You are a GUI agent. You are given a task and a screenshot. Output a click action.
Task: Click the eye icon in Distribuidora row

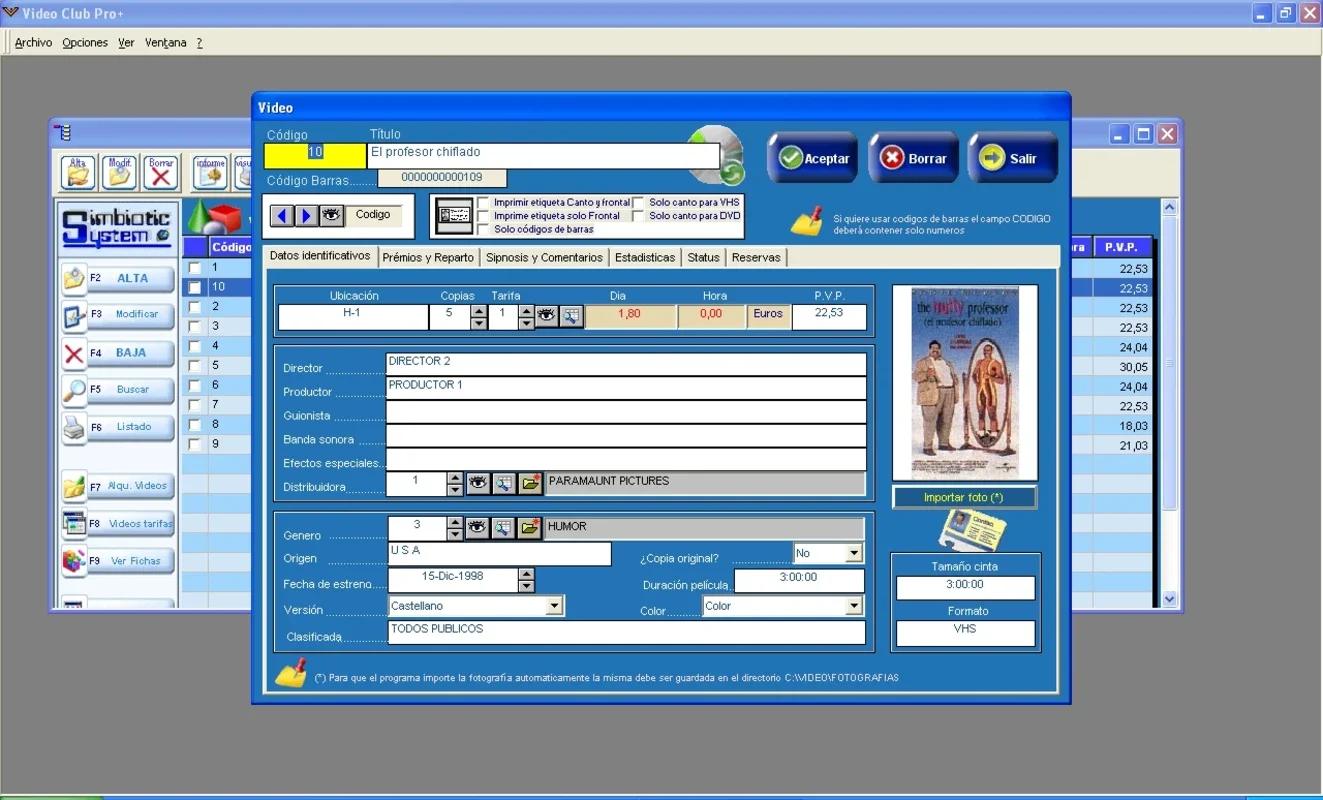pos(478,484)
